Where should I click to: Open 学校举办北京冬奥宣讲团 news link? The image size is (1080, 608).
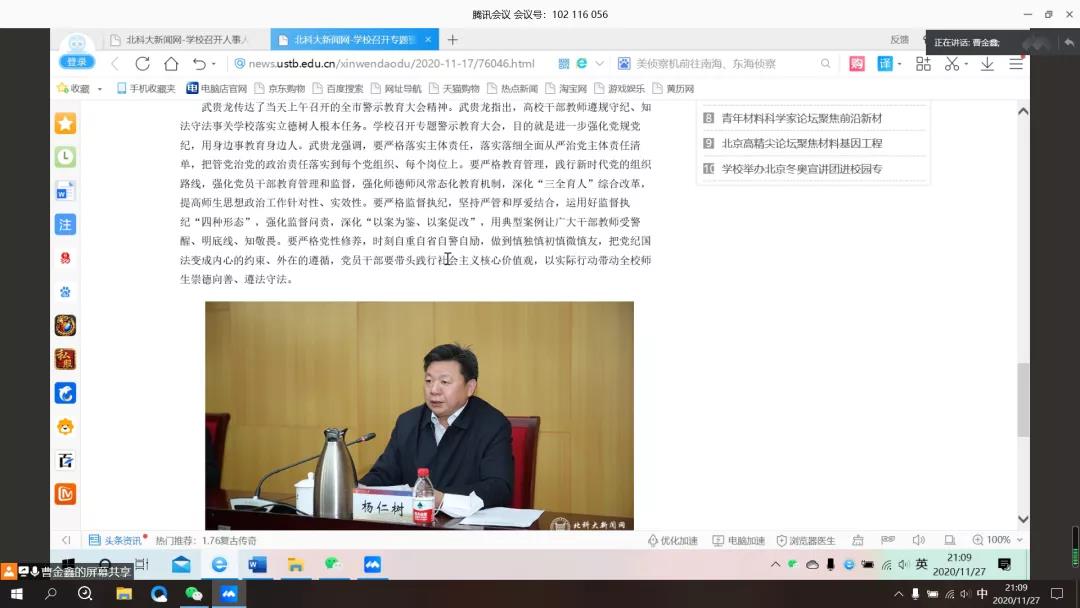click(x=802, y=169)
